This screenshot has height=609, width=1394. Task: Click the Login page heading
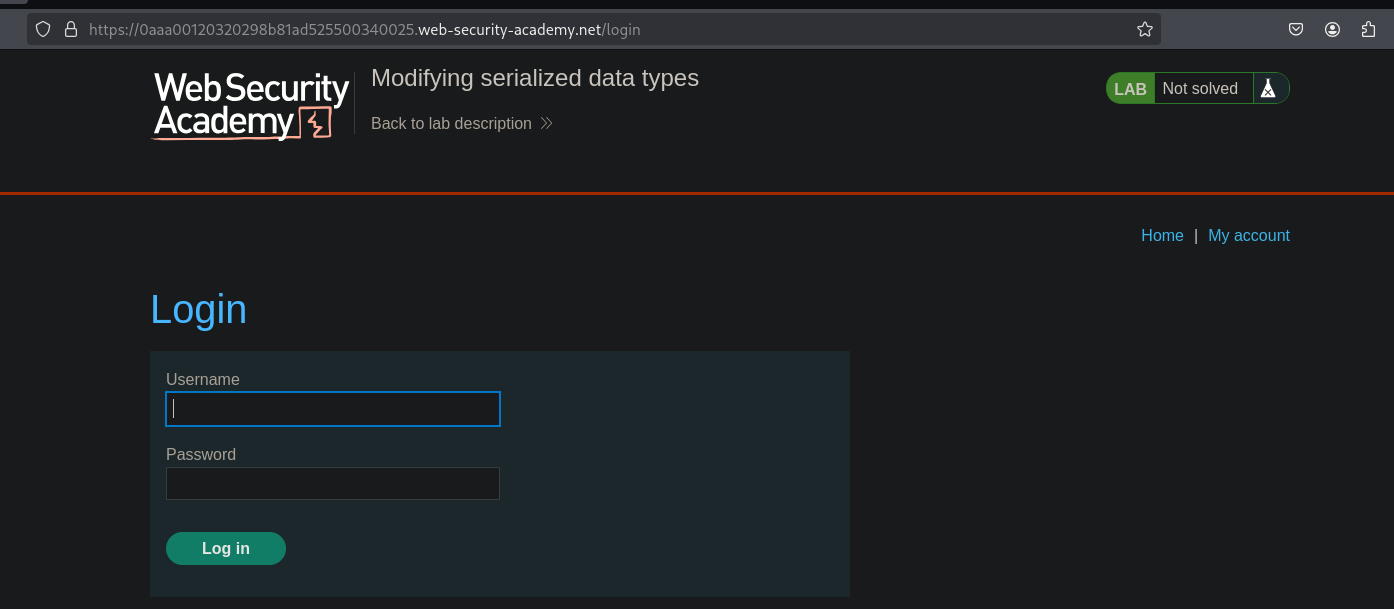click(x=198, y=310)
